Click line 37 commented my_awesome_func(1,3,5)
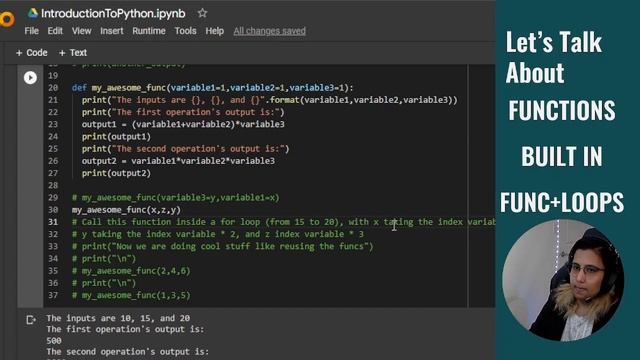This screenshot has height=360, width=640. (131, 296)
